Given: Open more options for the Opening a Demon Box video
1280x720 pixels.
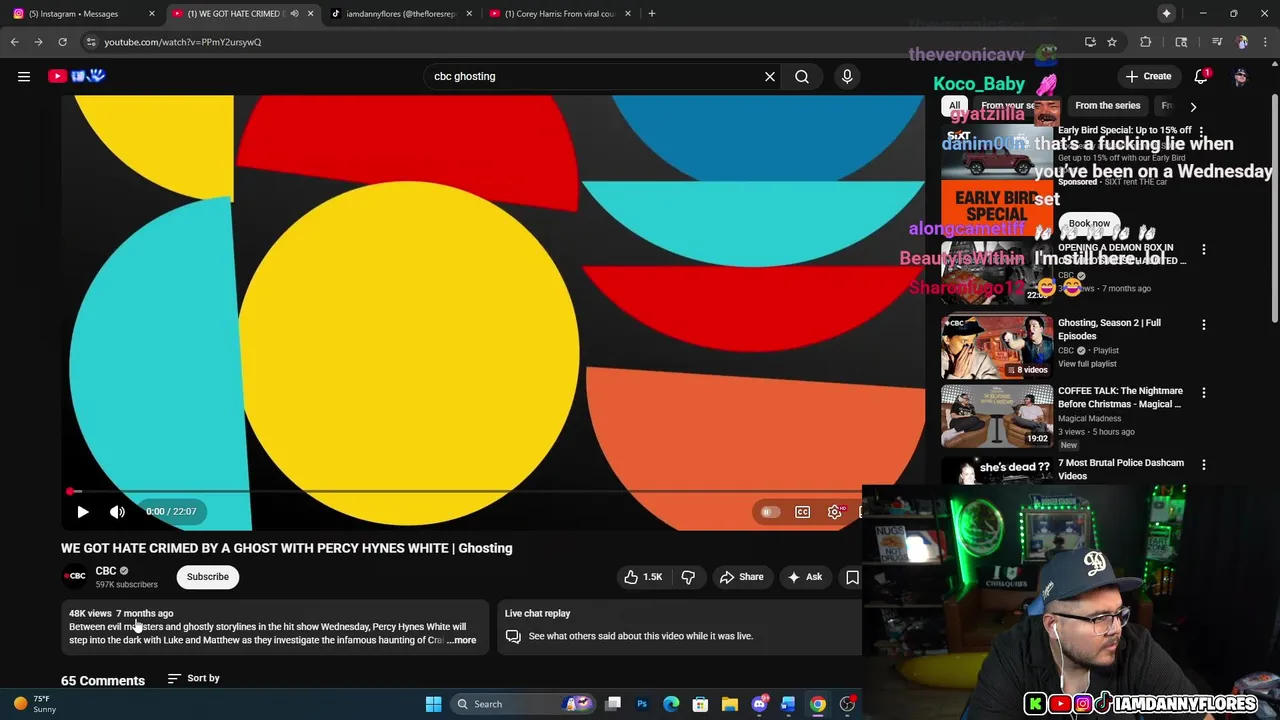Looking at the screenshot, I should click(x=1204, y=249).
